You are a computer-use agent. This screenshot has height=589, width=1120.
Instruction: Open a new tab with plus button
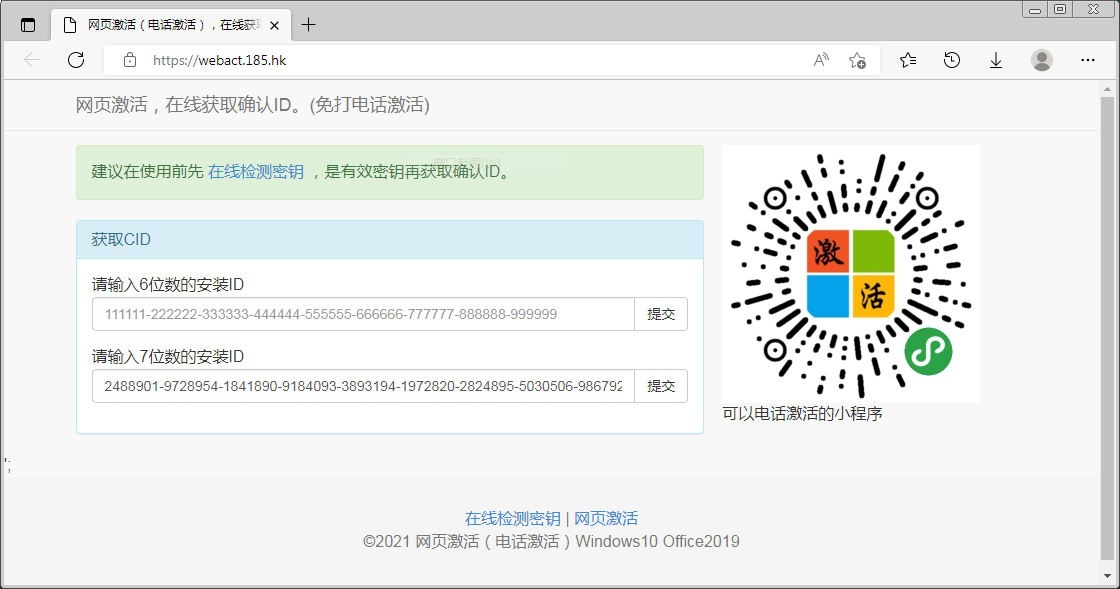(x=309, y=25)
